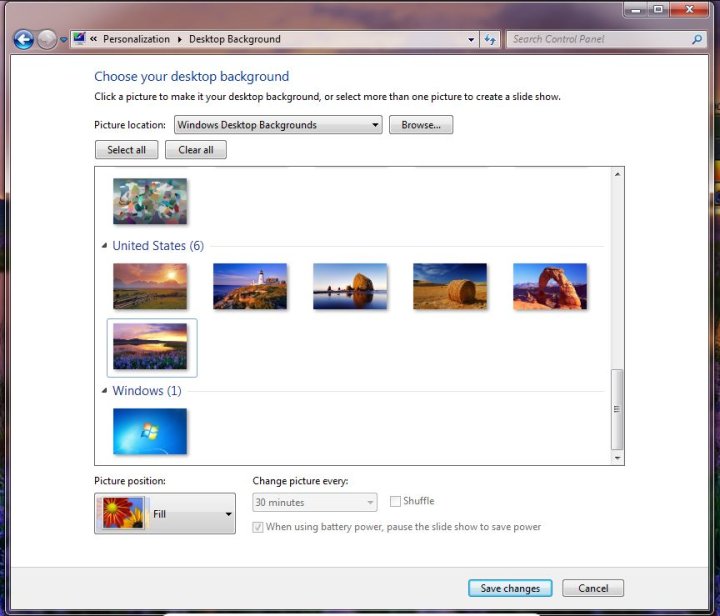
Task: Click the 'Picture position:' label
Action: [130, 481]
